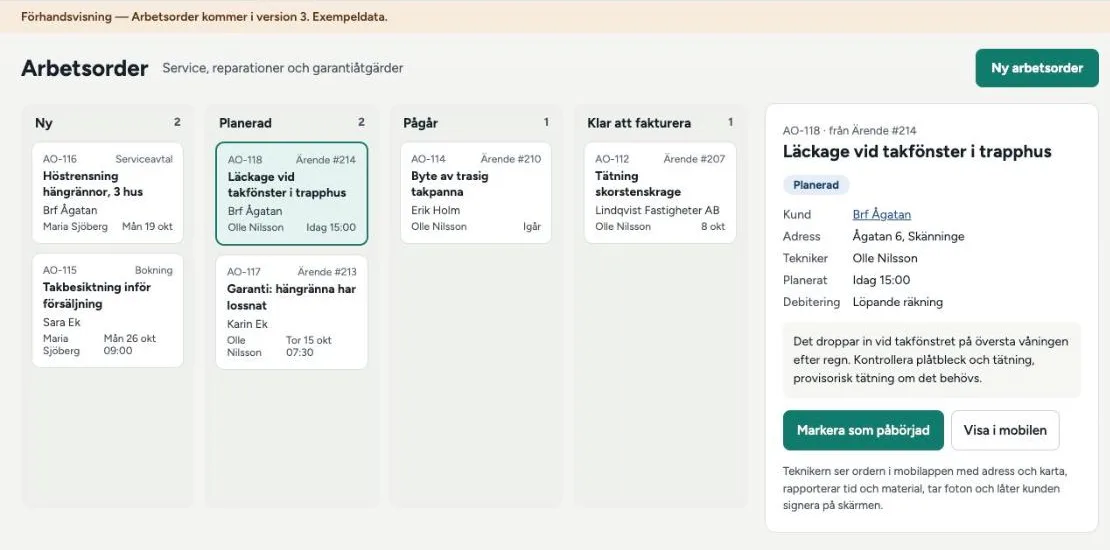
Task: Click the Bokning label on card AO-115
Action: pyautogui.click(x=154, y=270)
